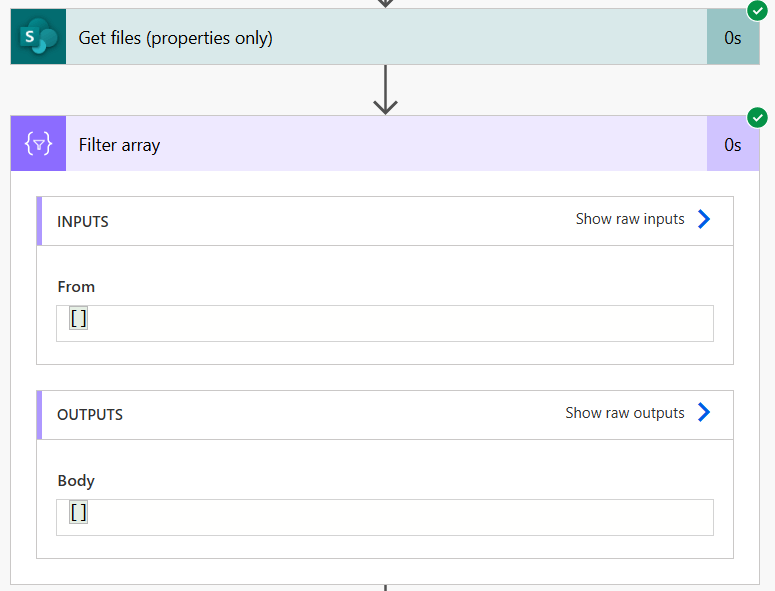Click green success checkmark on Filter array
This screenshot has width=775, height=591.
pos(757,117)
